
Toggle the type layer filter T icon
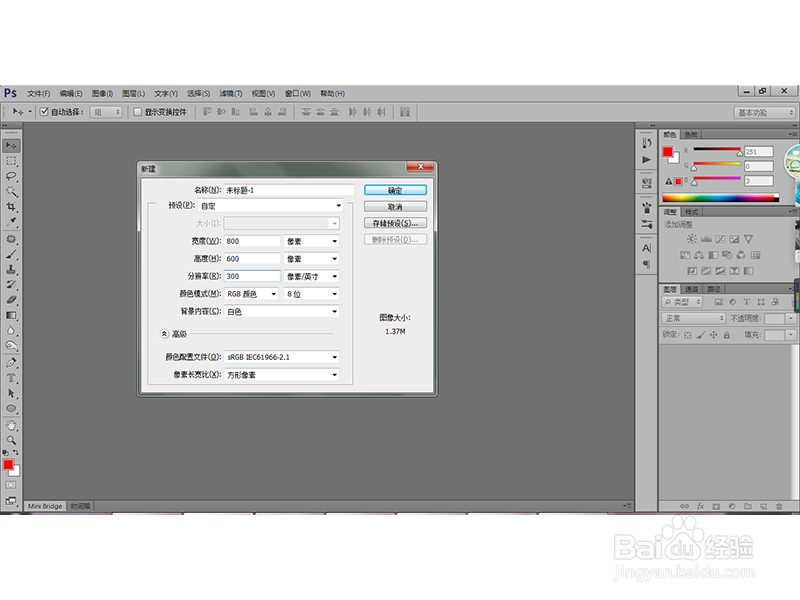[x=746, y=302]
